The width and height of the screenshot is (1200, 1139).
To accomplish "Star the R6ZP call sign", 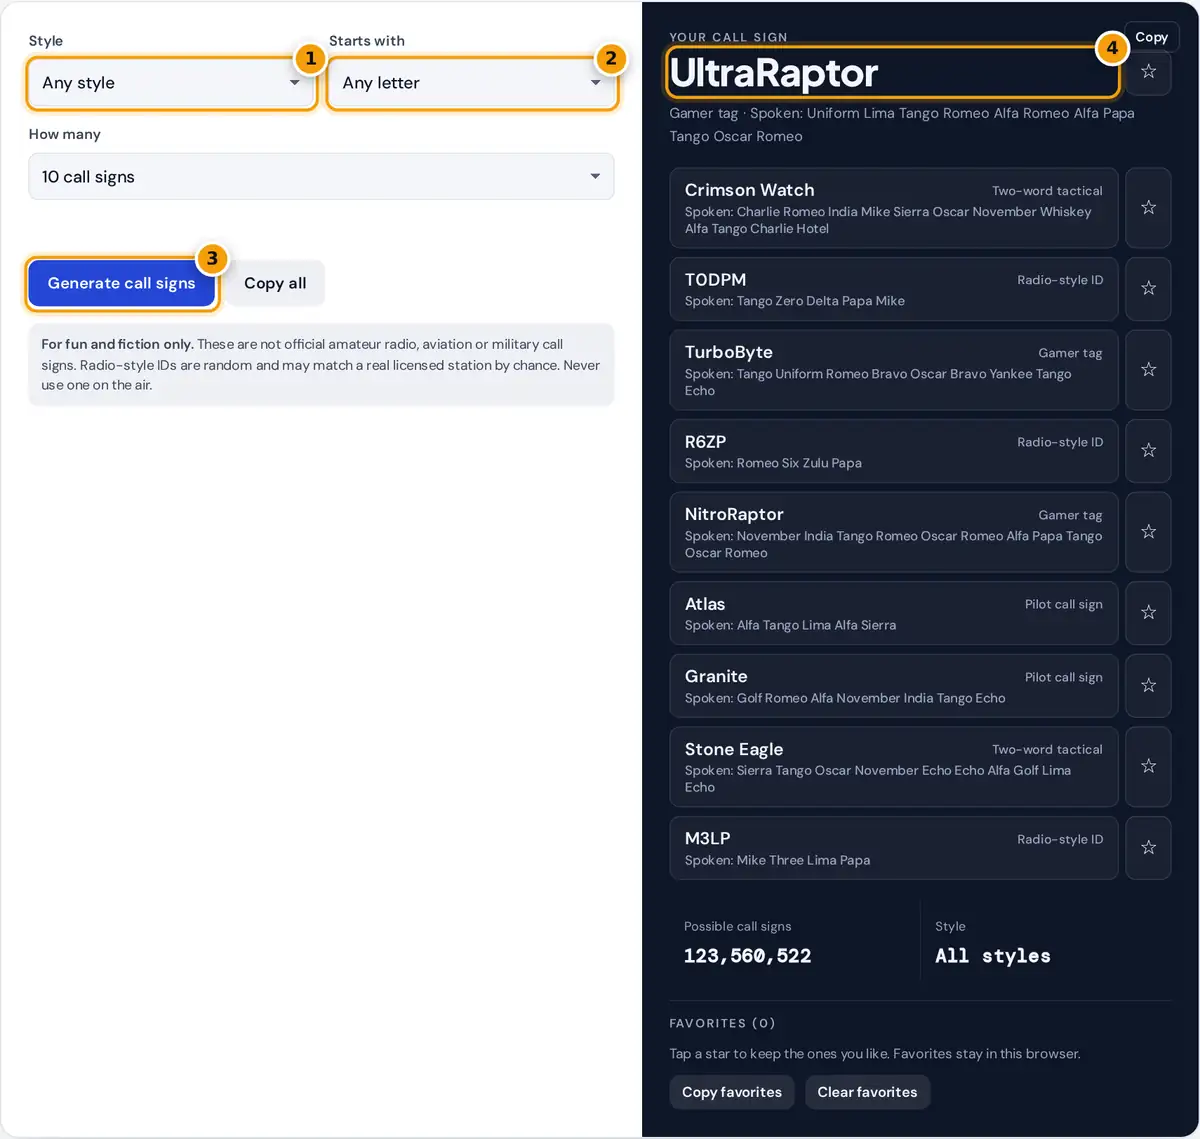I will pyautogui.click(x=1148, y=451).
